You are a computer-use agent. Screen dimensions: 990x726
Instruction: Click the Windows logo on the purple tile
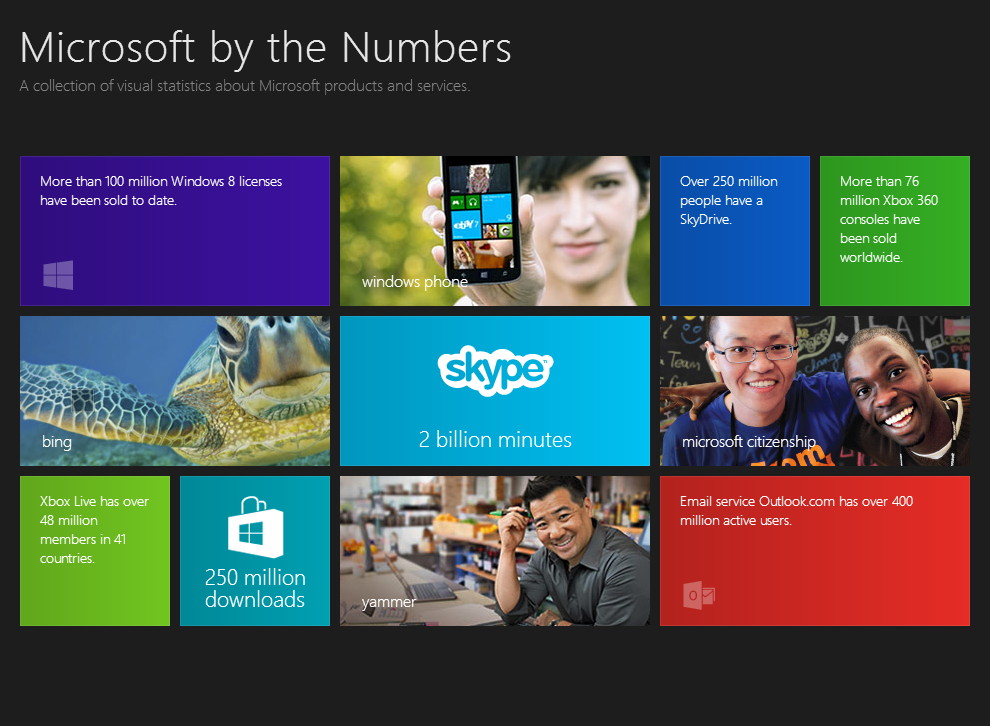click(x=58, y=275)
